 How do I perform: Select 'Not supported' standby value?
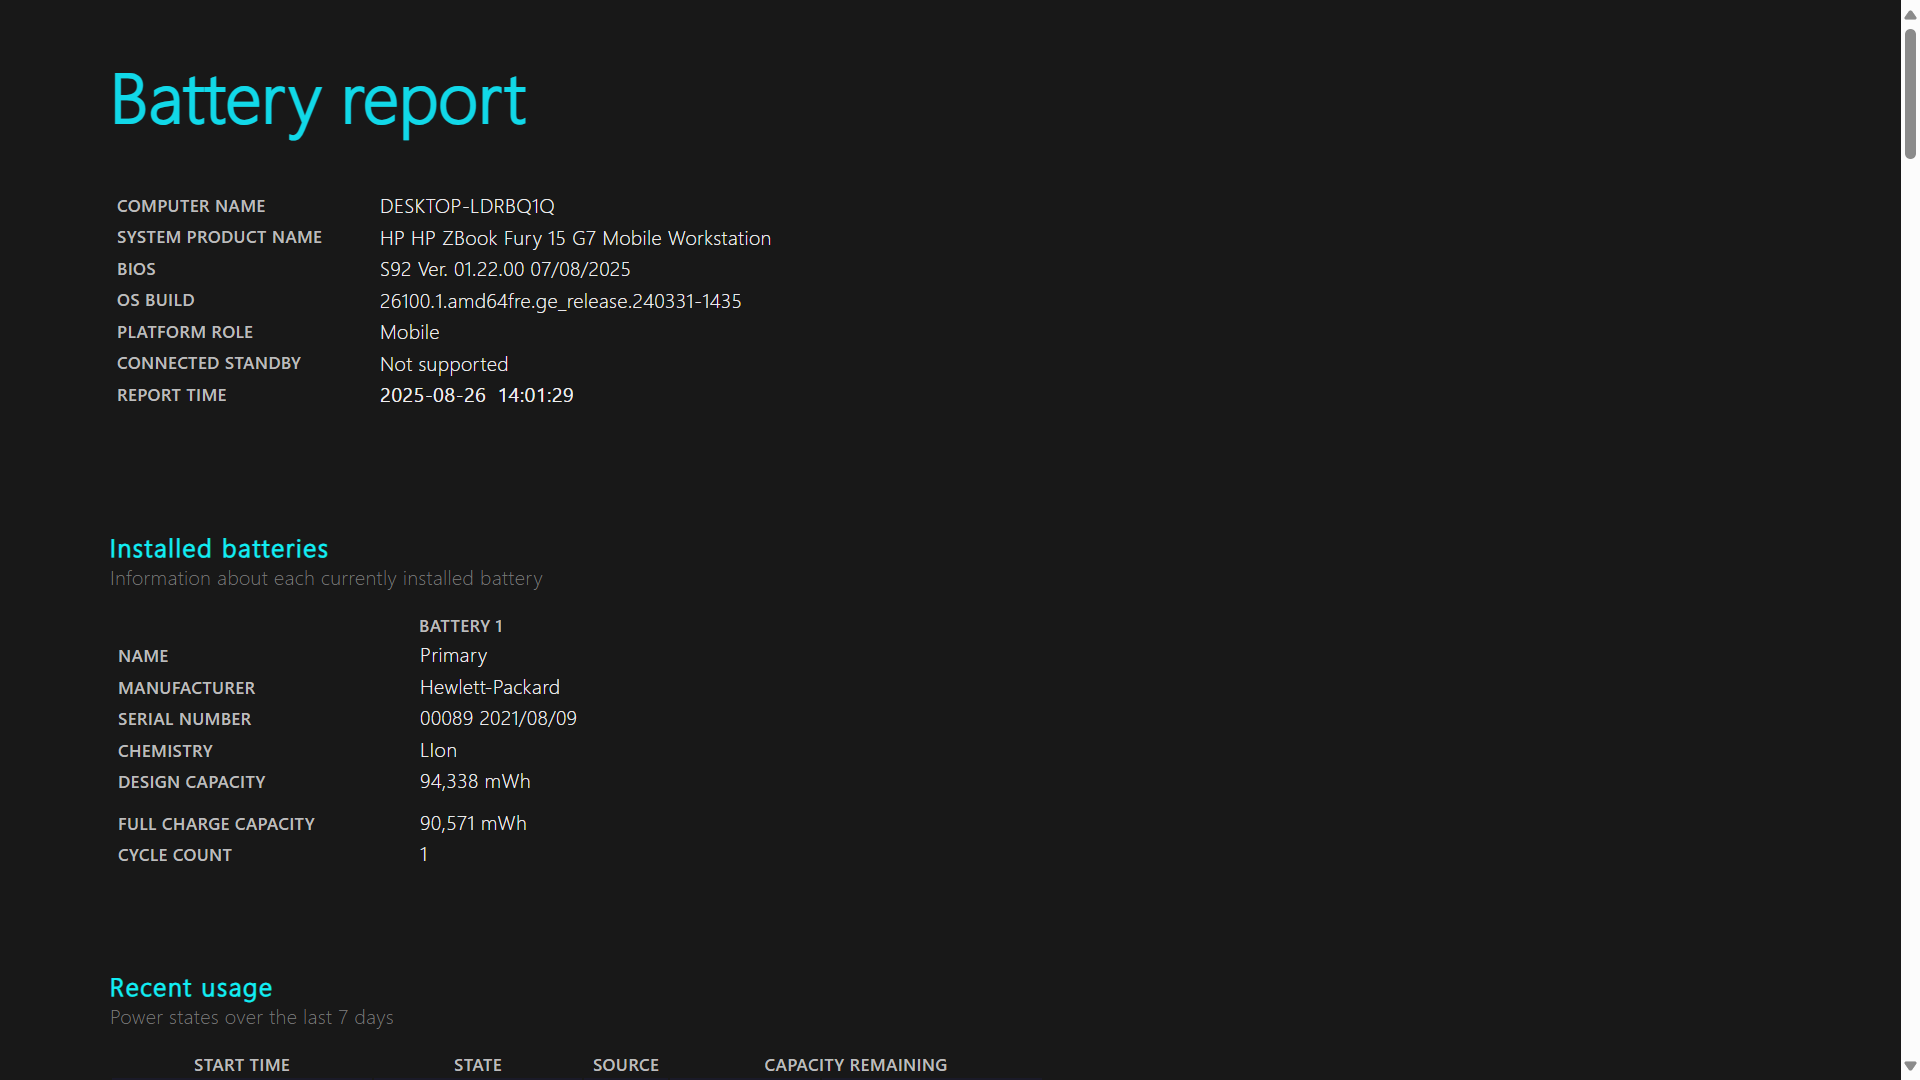(x=444, y=364)
